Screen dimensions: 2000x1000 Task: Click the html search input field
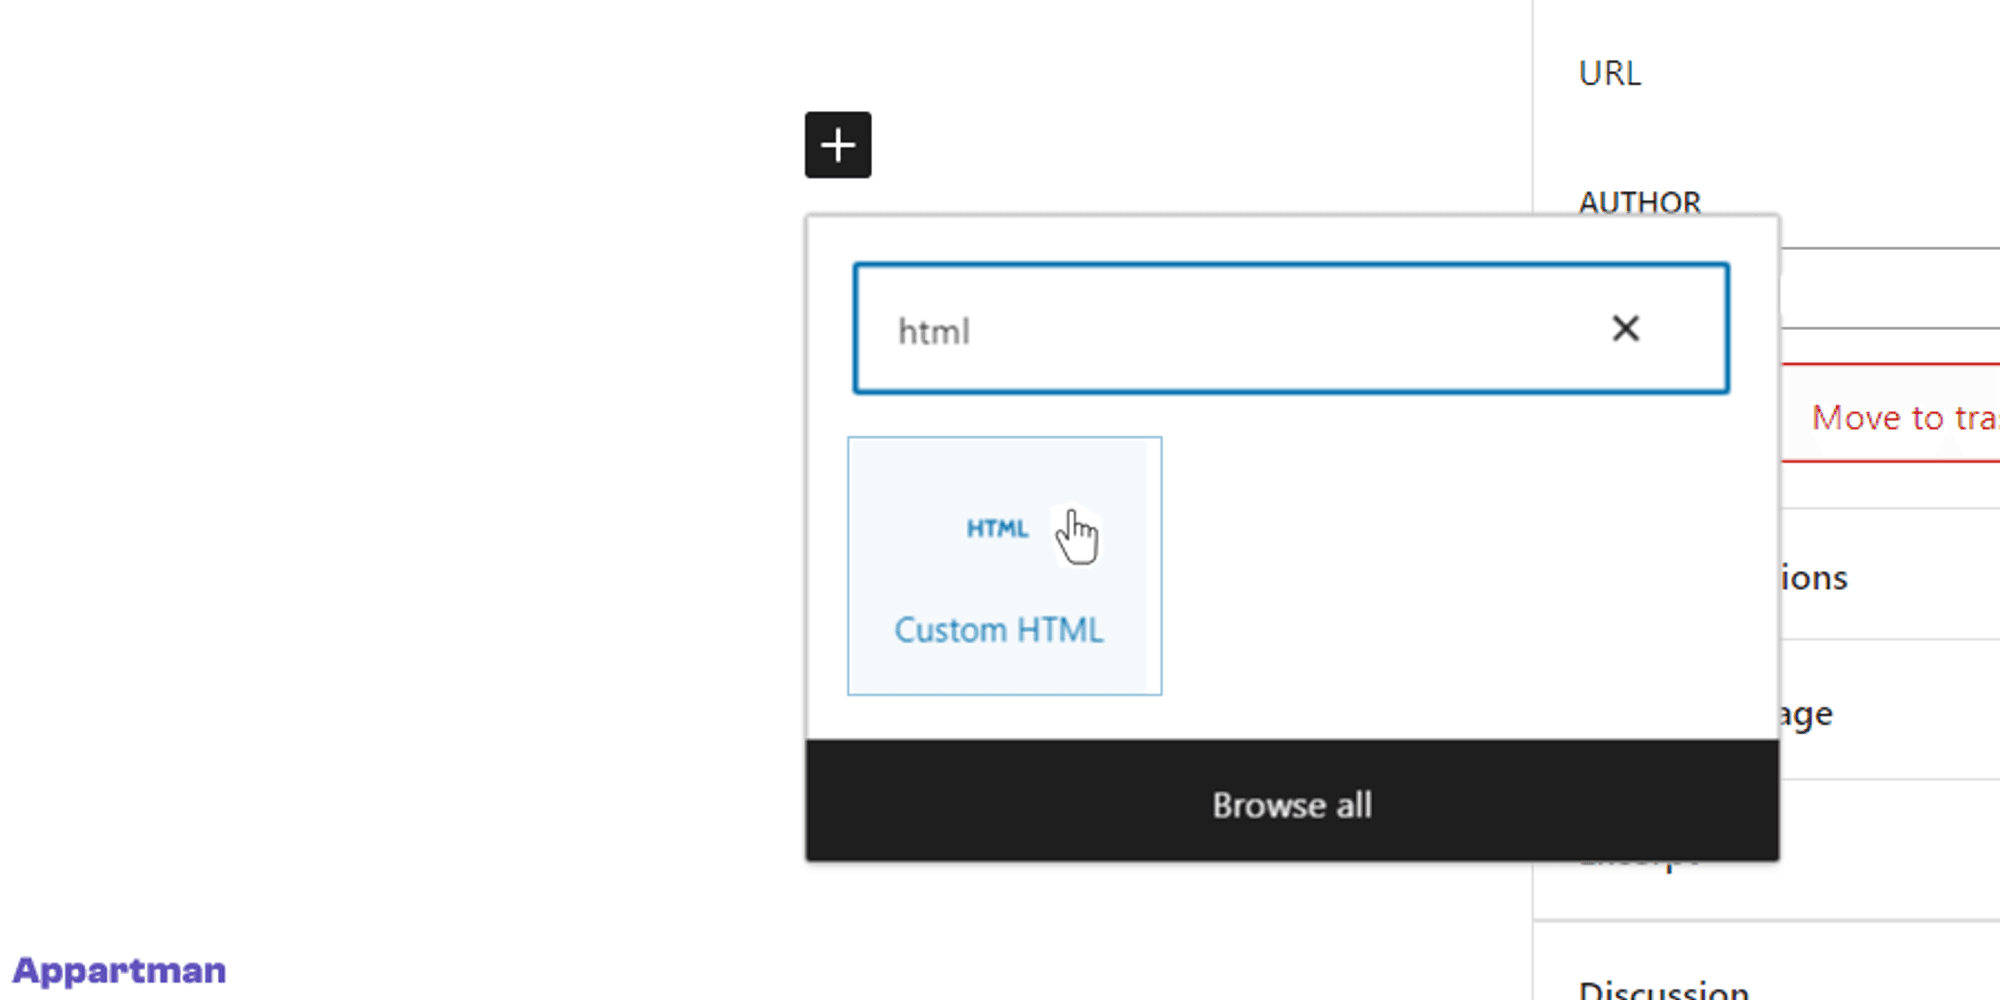pyautogui.click(x=1291, y=329)
